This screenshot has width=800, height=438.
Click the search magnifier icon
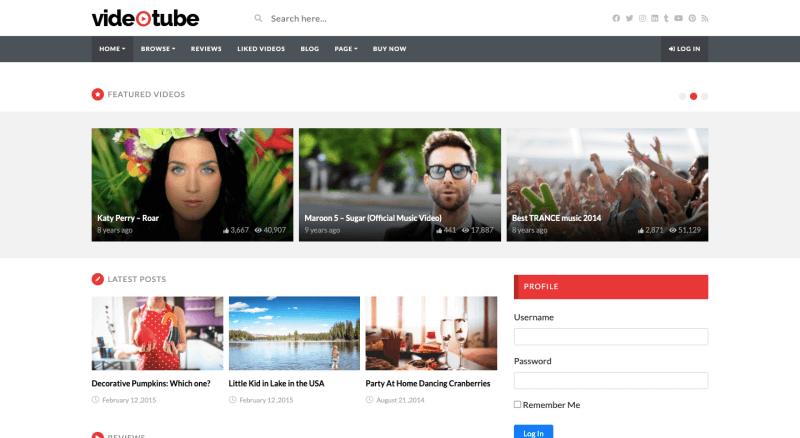[259, 18]
